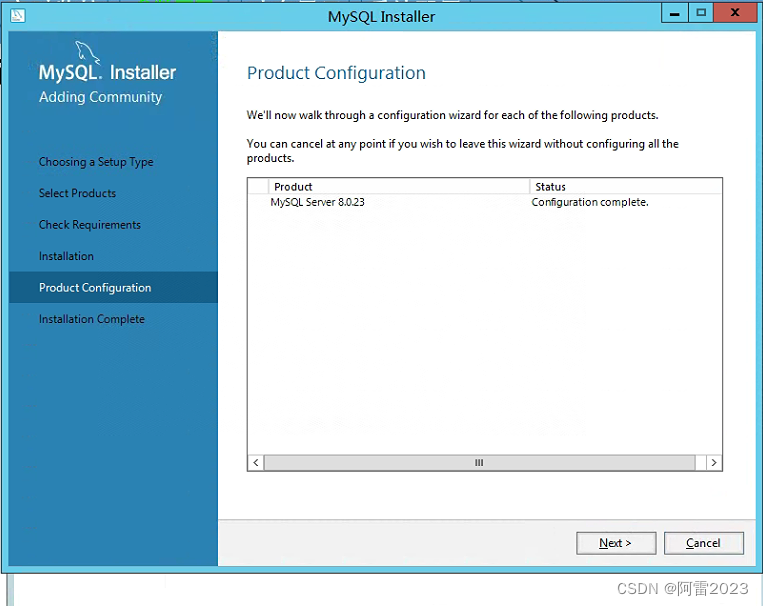Select the Select Products step

tap(77, 193)
